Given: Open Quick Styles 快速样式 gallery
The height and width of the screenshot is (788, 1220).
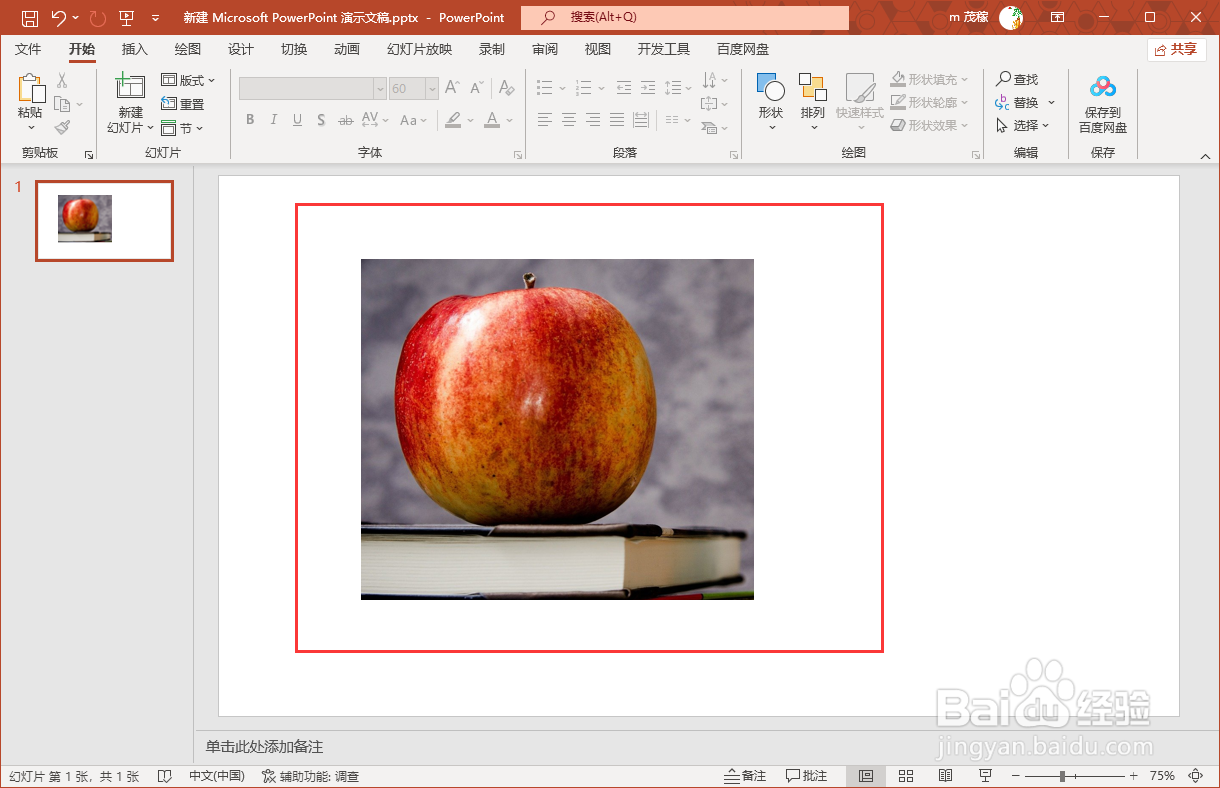Looking at the screenshot, I should tap(860, 103).
